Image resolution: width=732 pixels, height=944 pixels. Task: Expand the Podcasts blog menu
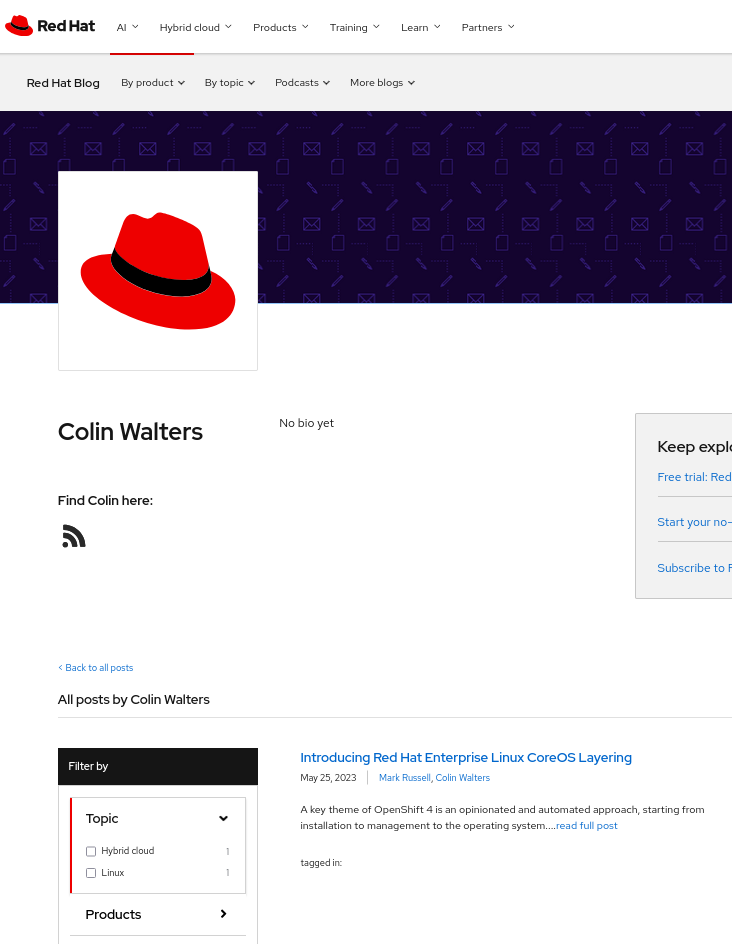(303, 82)
